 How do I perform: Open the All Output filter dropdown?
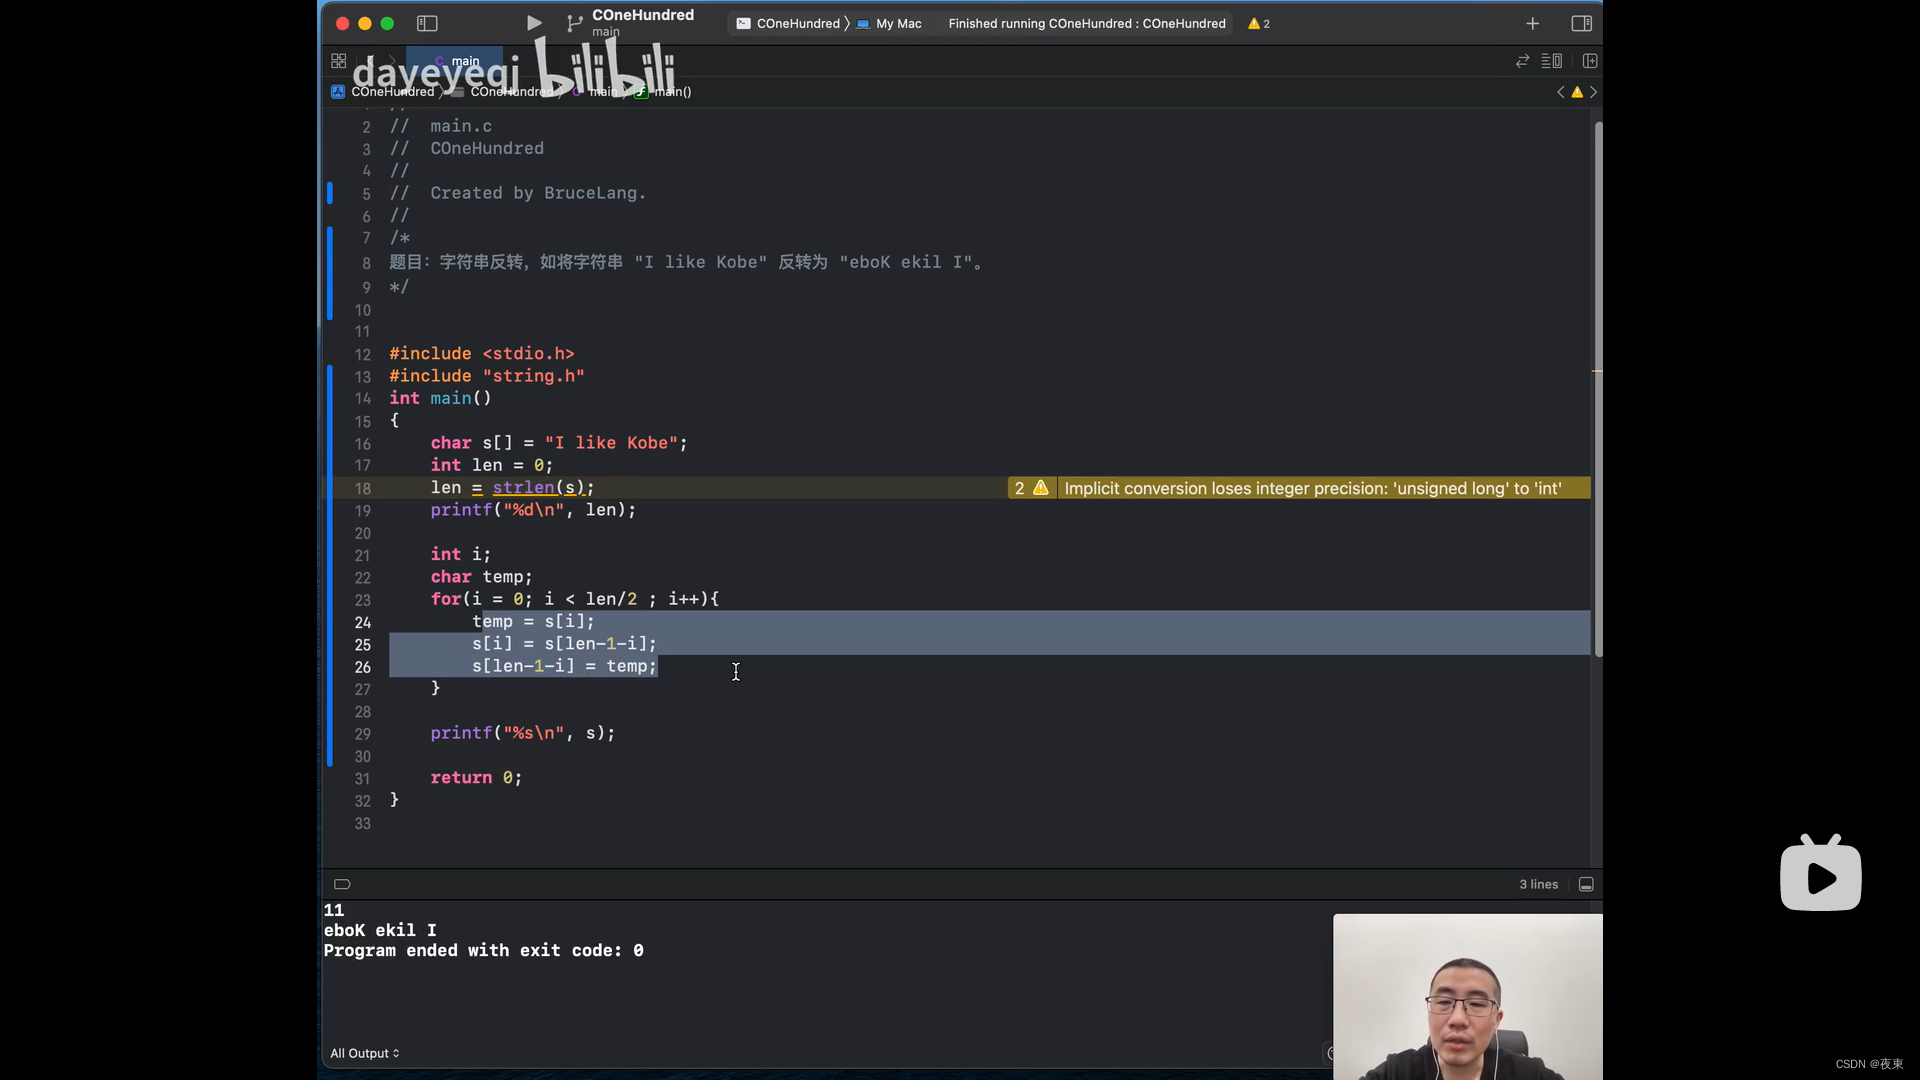(365, 1053)
